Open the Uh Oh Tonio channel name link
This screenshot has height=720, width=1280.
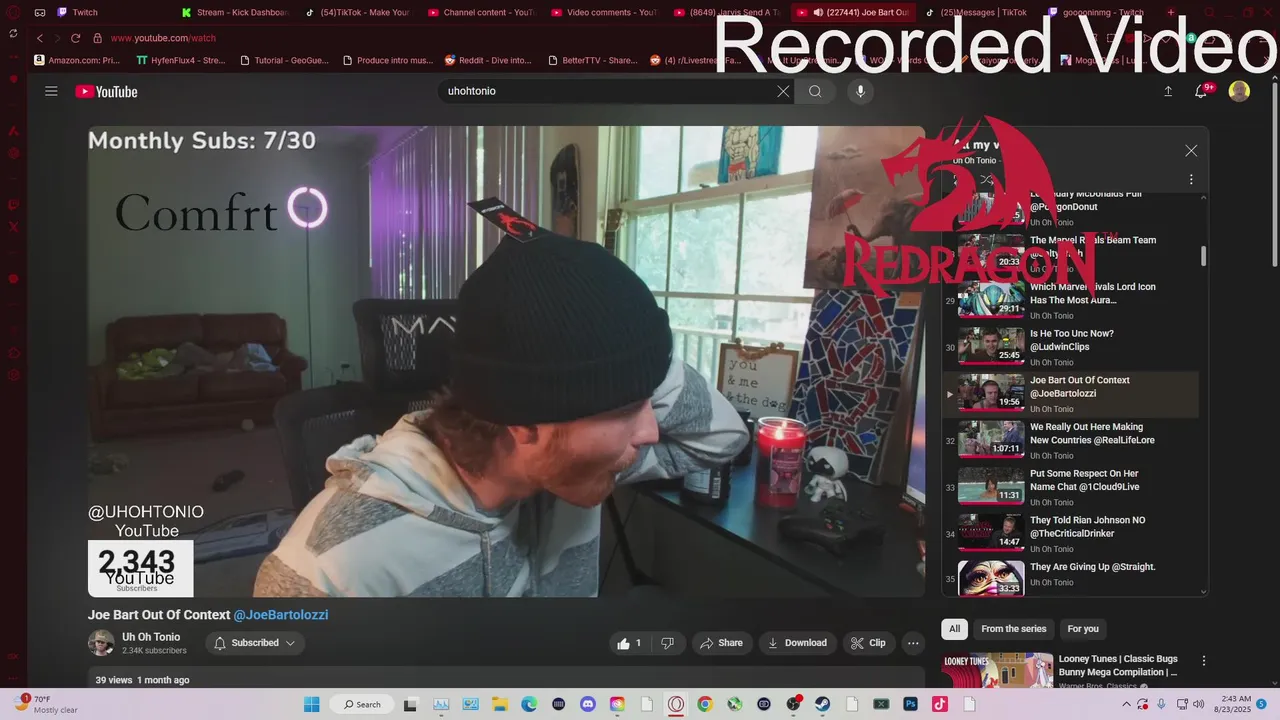point(151,637)
